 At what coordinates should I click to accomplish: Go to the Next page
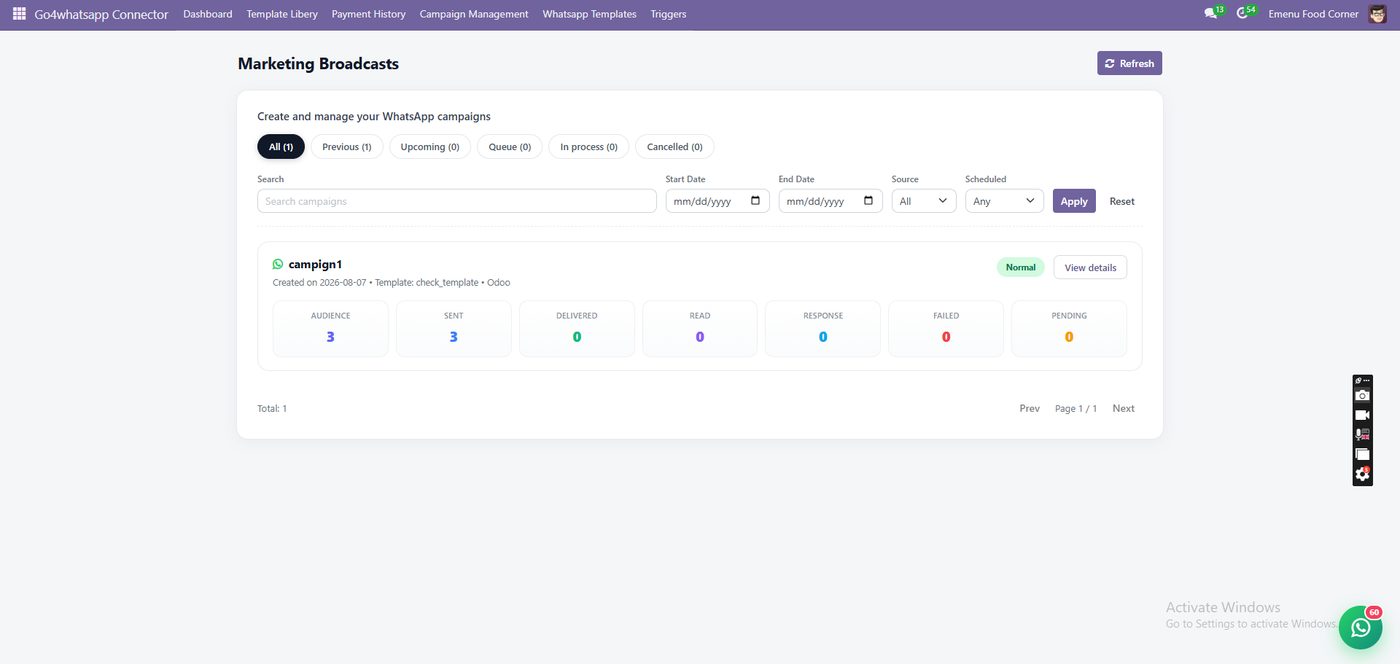point(1123,408)
